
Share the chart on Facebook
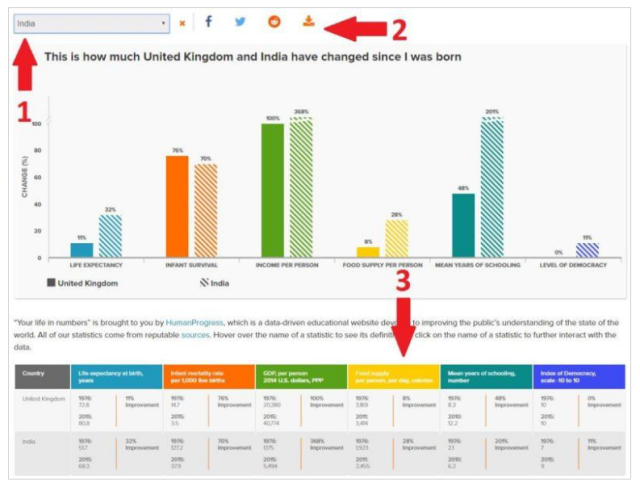pos(209,22)
